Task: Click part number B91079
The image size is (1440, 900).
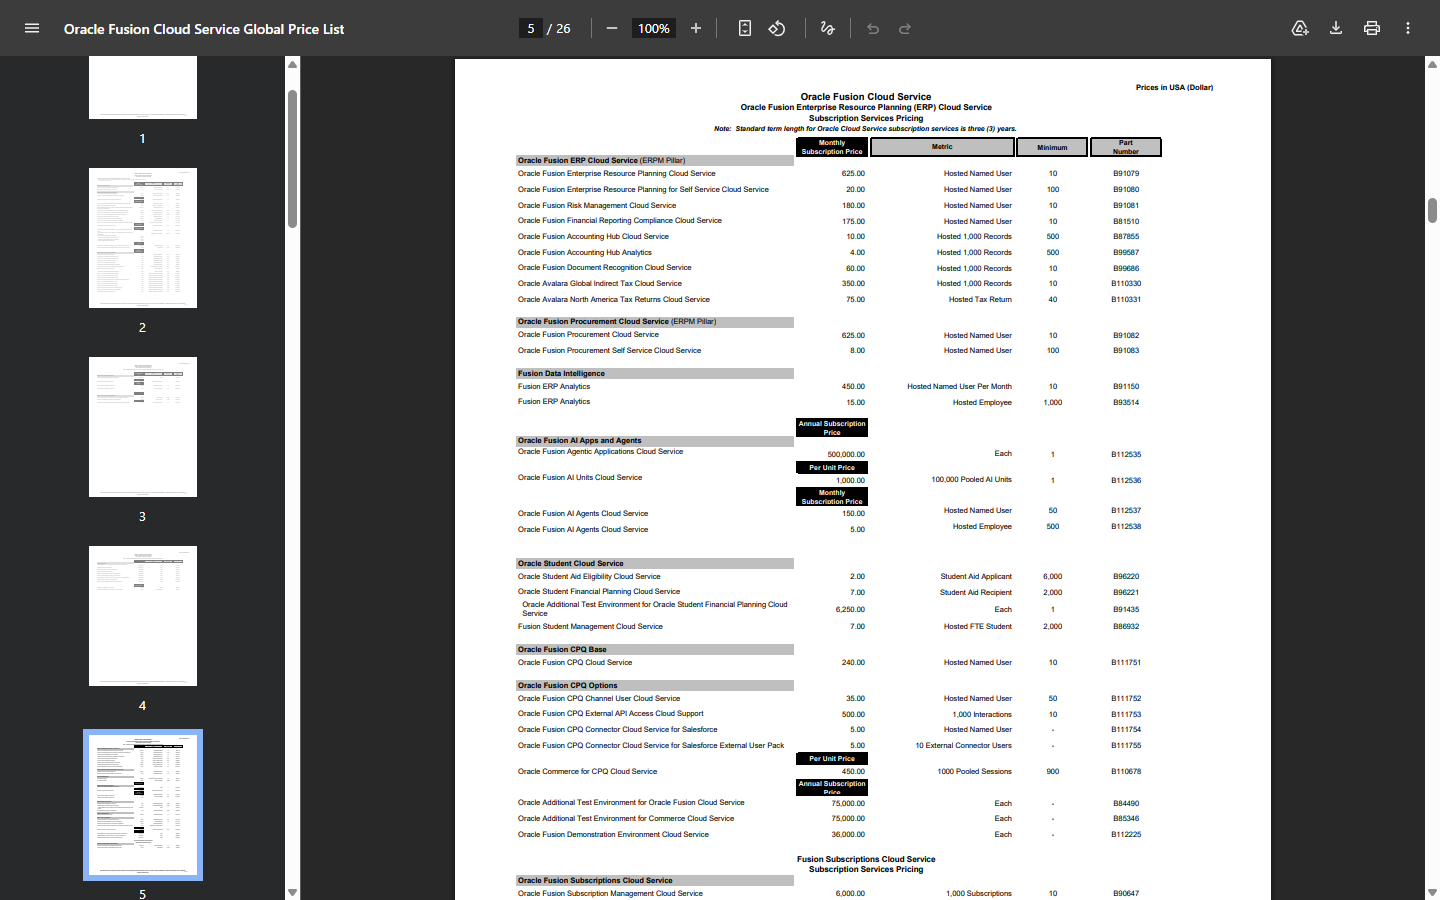Action: tap(1126, 174)
